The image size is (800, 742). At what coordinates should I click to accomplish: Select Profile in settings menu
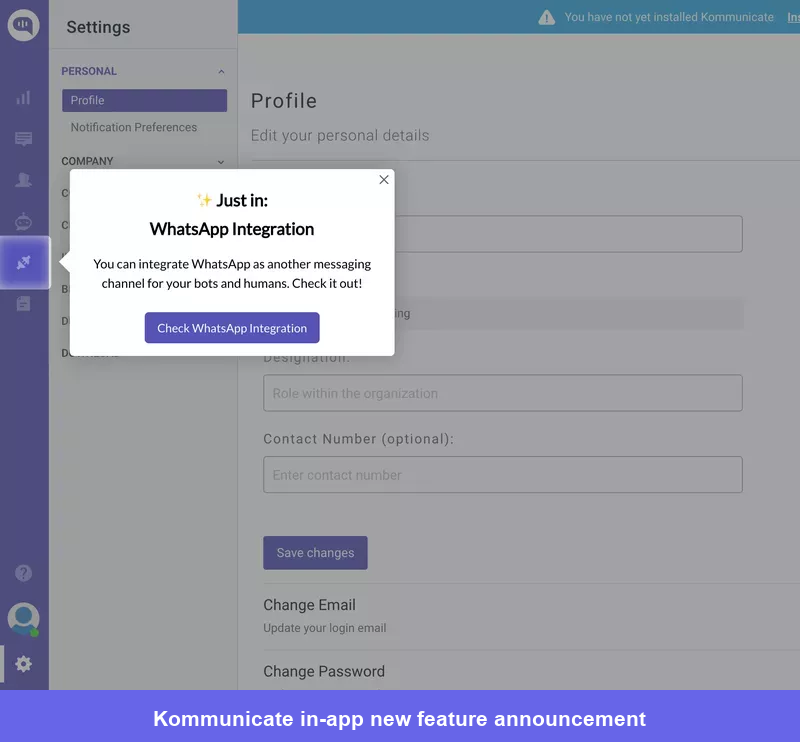pos(144,101)
